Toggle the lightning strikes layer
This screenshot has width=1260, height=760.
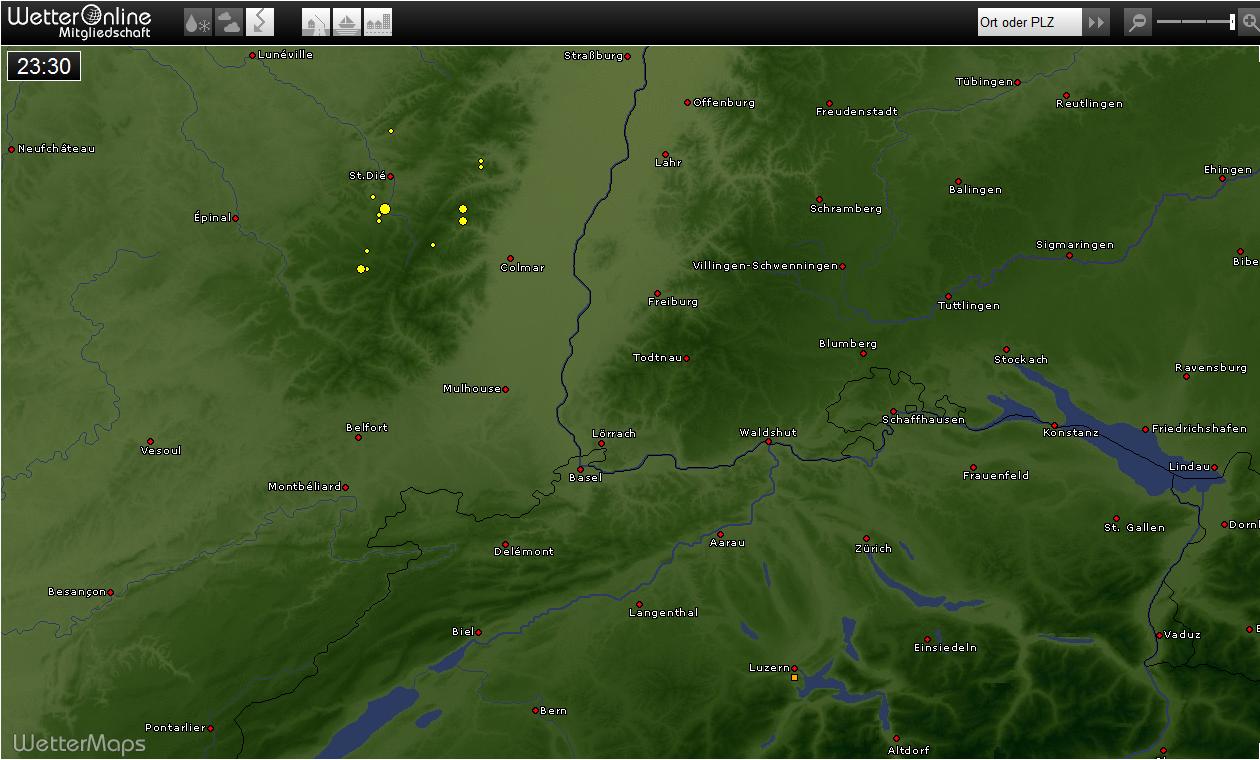click(260, 22)
